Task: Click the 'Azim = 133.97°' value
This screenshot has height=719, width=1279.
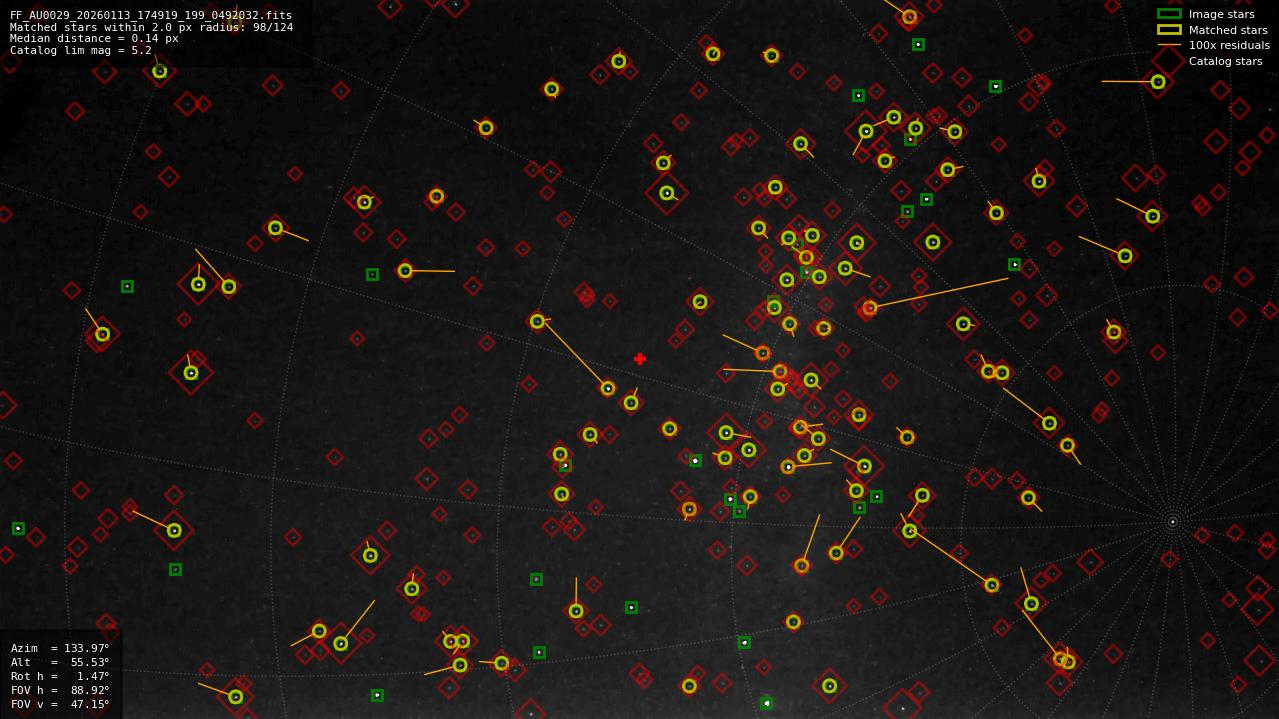Action: (x=60, y=648)
